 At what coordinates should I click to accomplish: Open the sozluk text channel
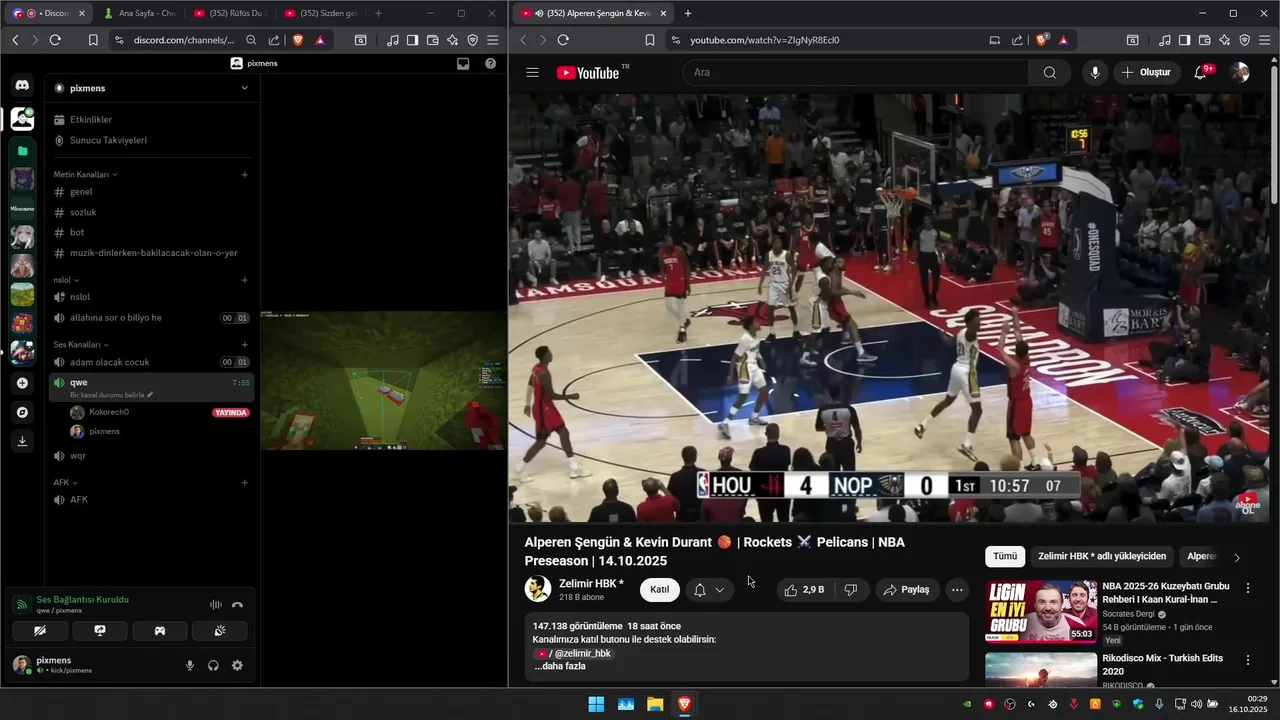point(151,212)
